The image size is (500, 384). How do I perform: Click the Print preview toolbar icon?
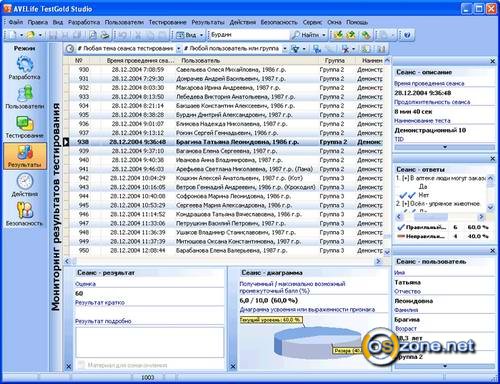[93, 35]
